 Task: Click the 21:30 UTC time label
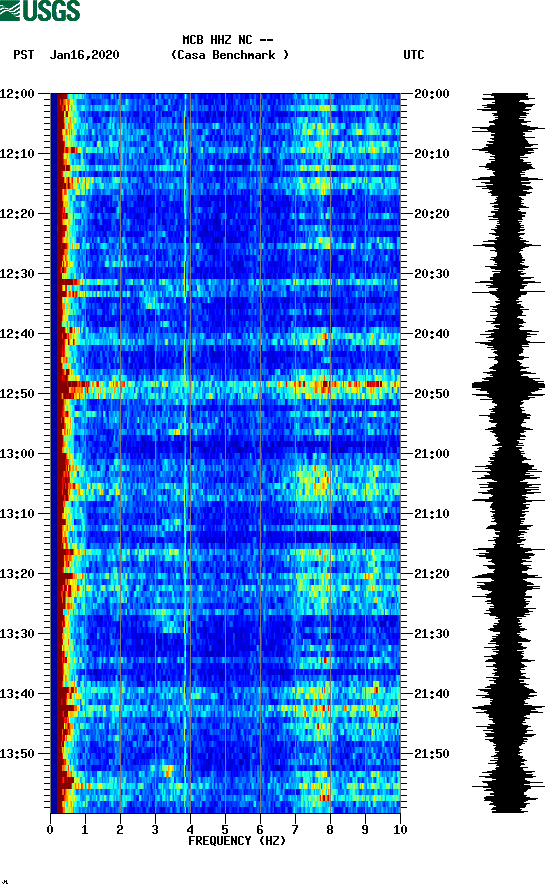point(432,634)
